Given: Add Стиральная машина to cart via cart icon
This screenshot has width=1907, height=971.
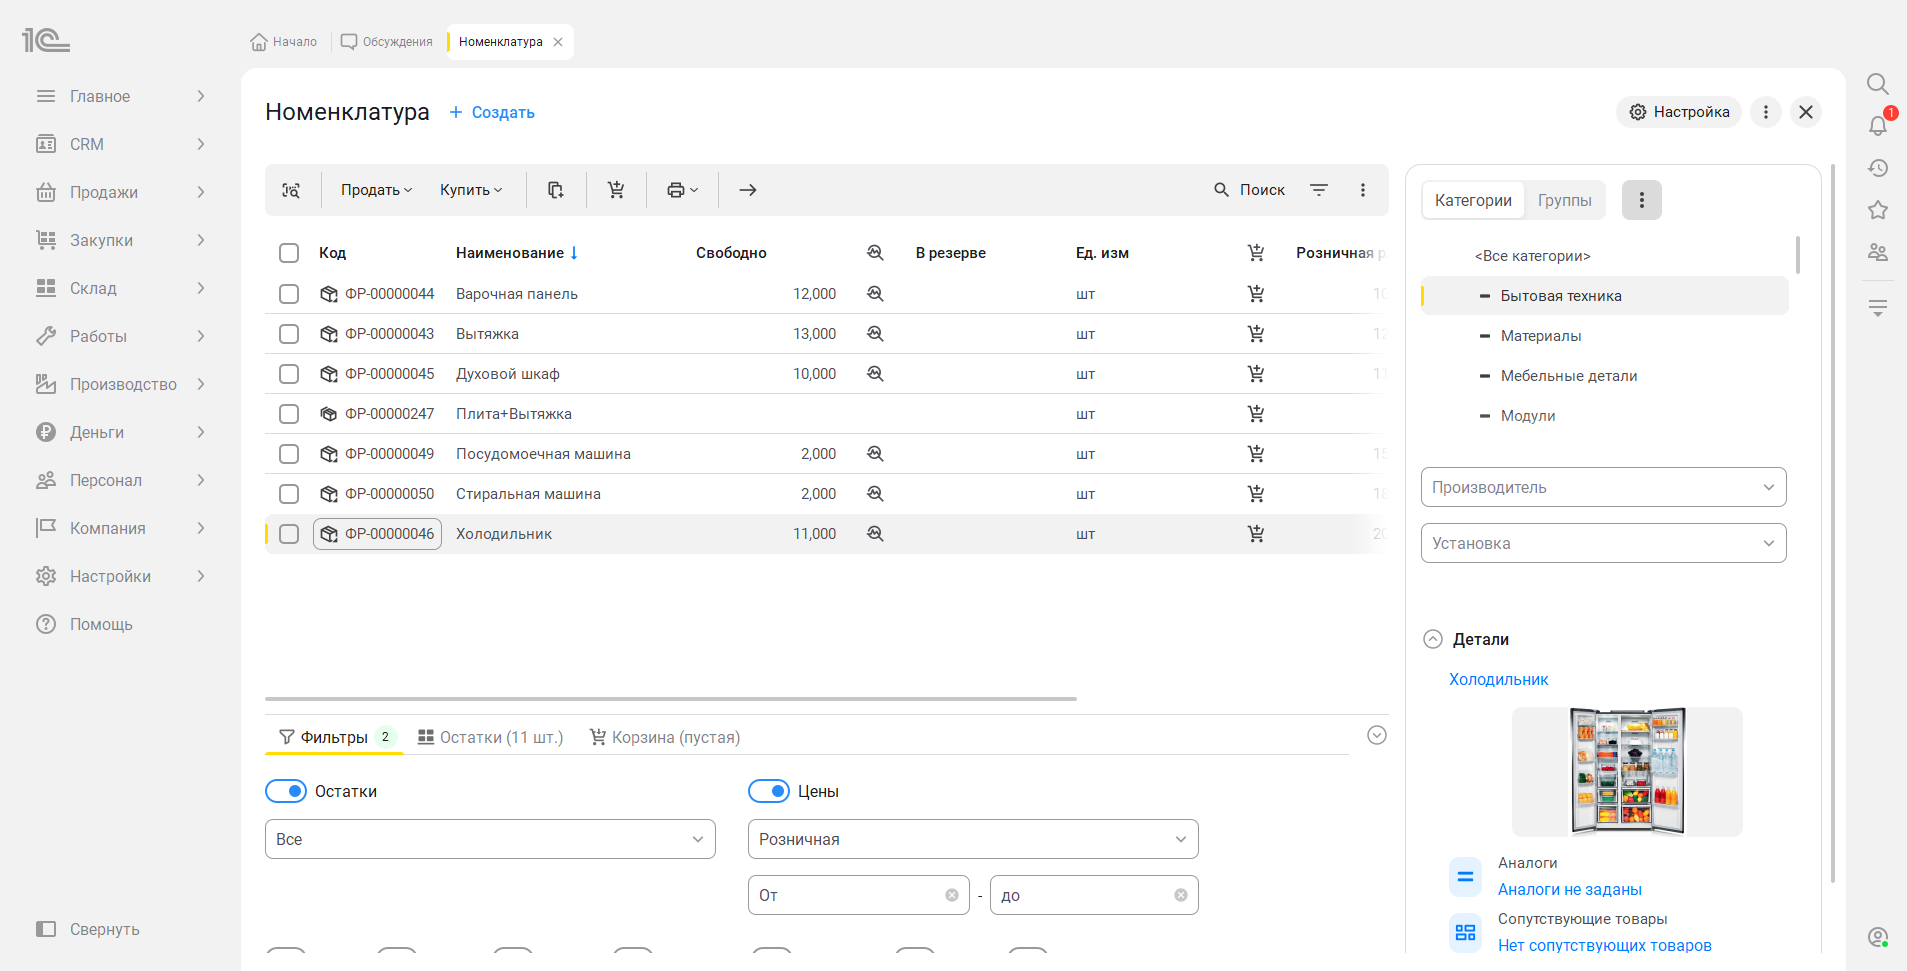Looking at the screenshot, I should [1256, 494].
